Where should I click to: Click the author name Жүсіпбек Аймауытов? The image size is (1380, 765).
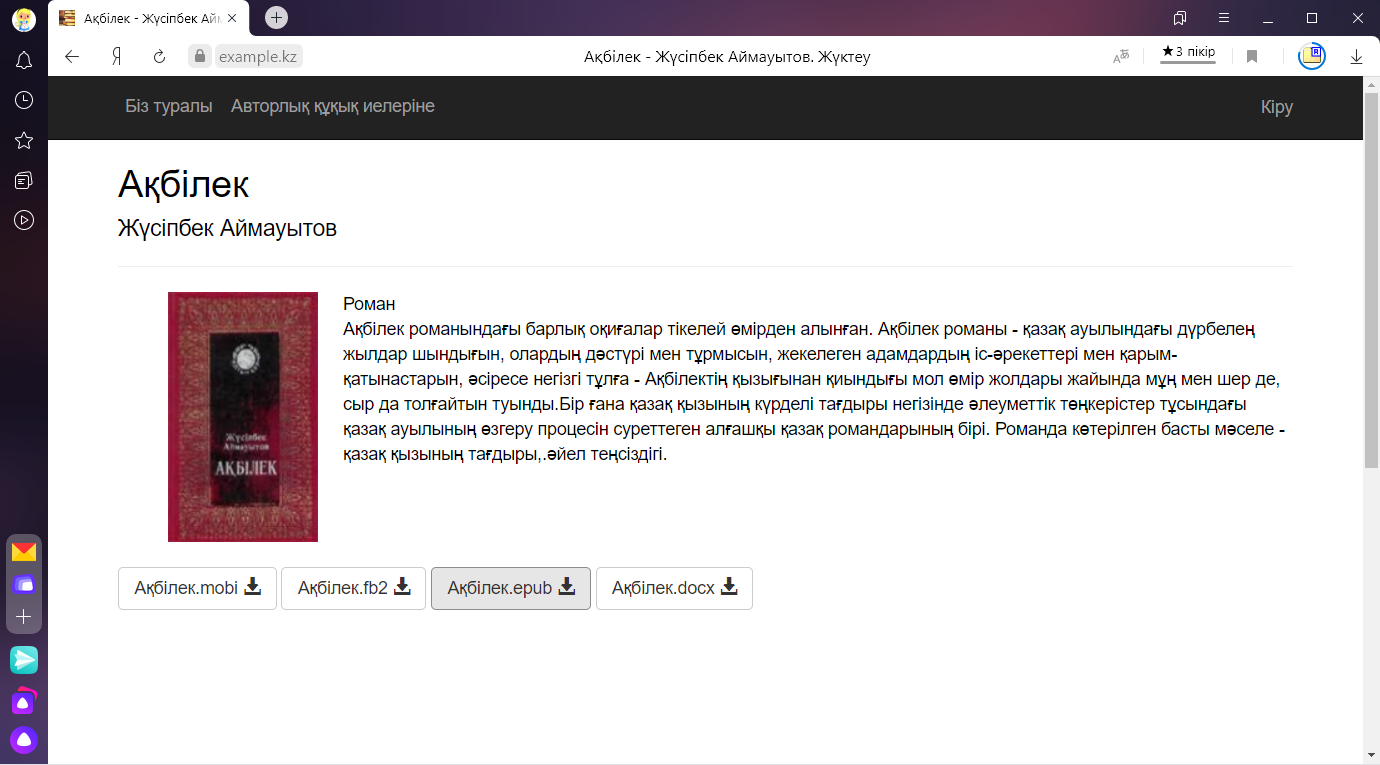(227, 228)
